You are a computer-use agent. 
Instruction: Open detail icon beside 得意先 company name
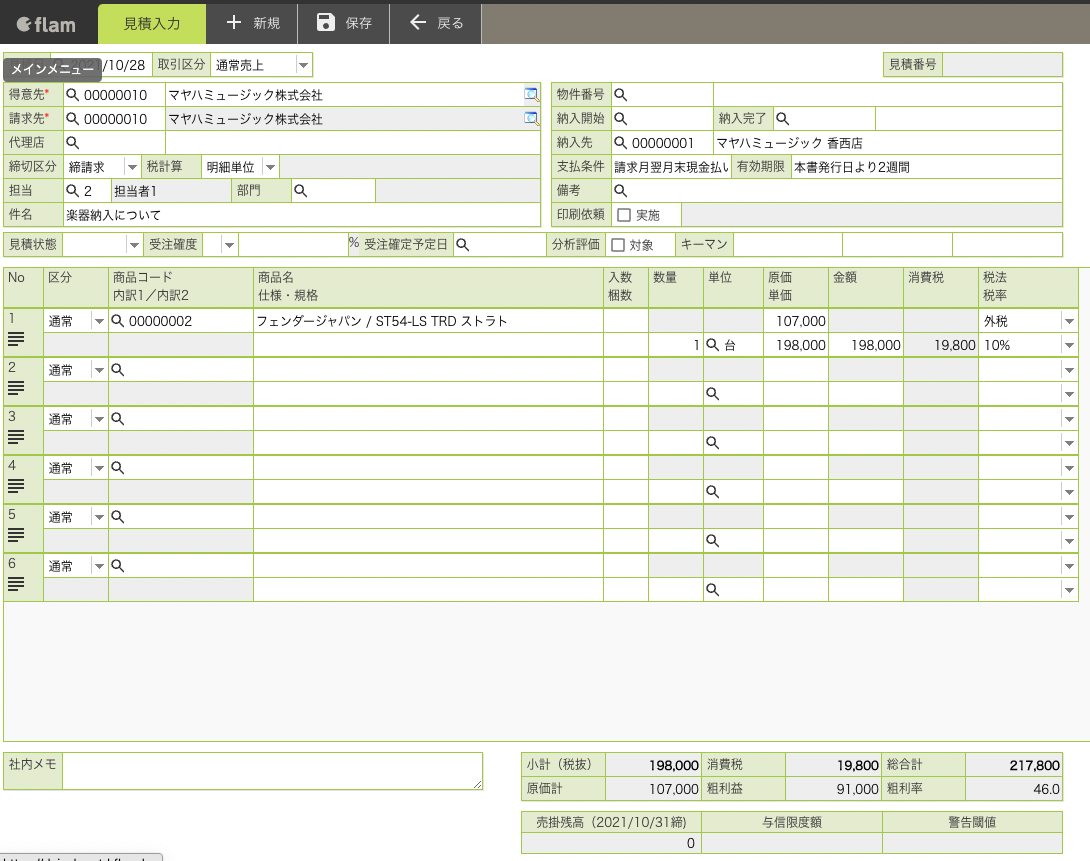531,95
